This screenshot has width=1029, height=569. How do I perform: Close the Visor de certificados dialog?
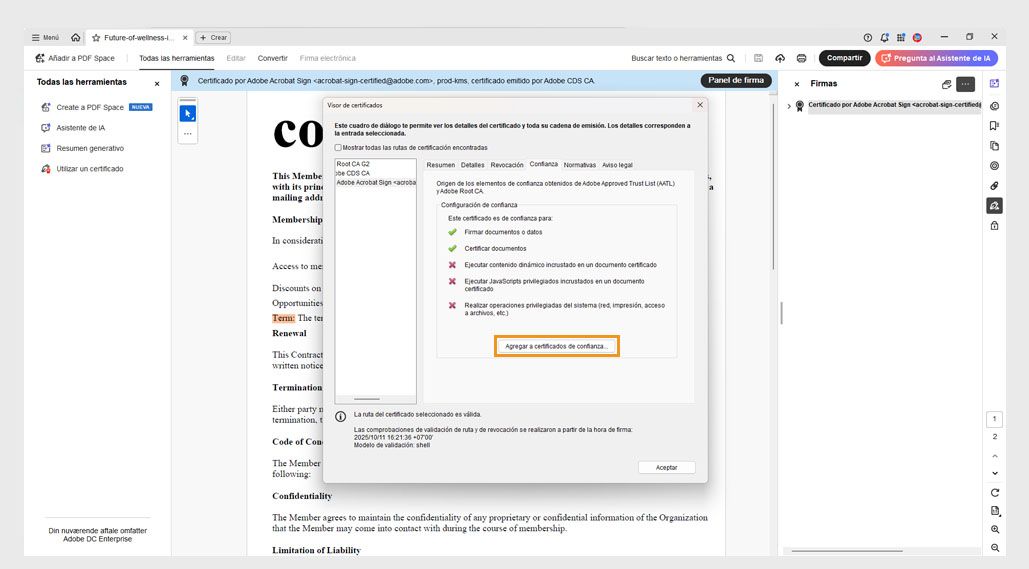point(700,105)
